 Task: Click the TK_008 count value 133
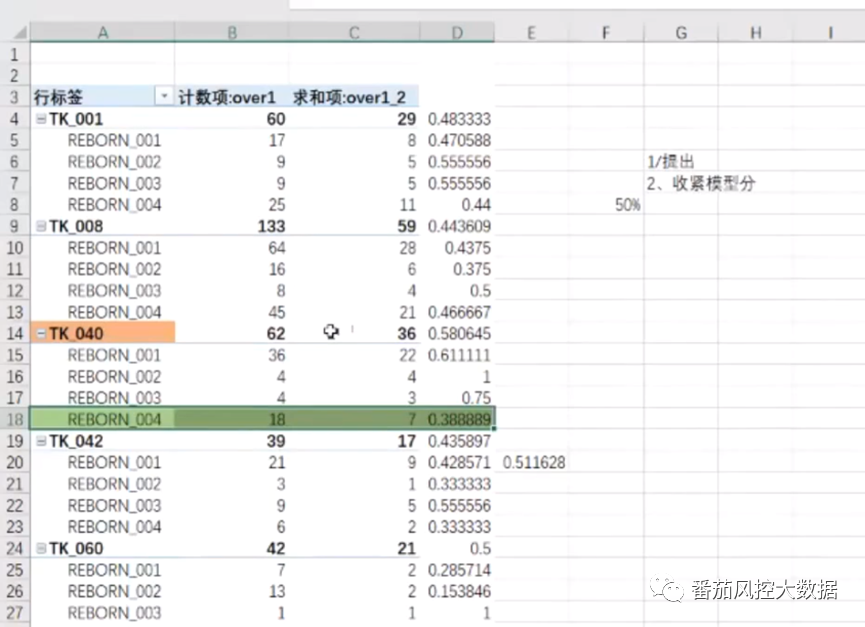pos(270,227)
